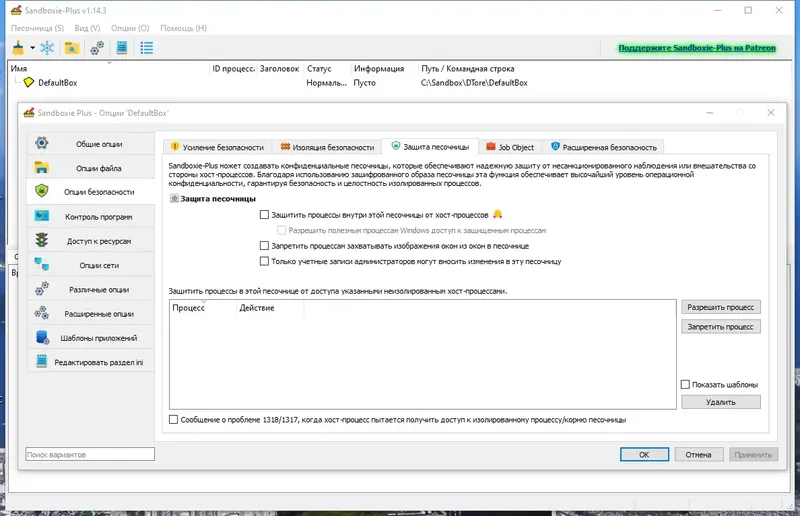The height and width of the screenshot is (516, 800).
Task: Click the blue notepad ini icon in the toolbar
Action: coord(122,48)
